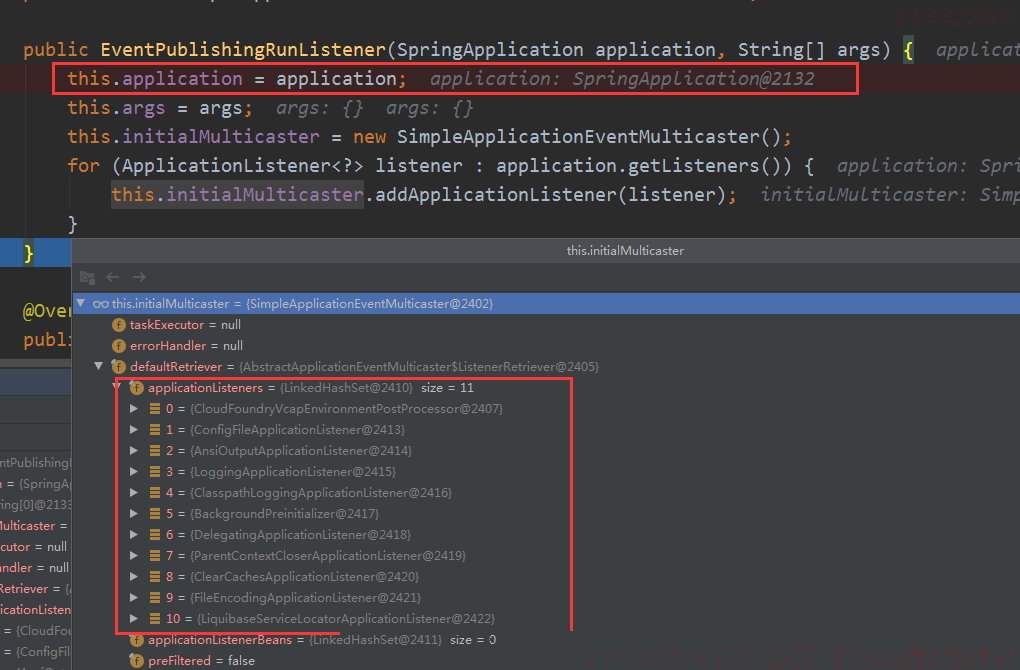Click the field icon beside taskExecutor
1020x670 pixels.
(x=118, y=325)
